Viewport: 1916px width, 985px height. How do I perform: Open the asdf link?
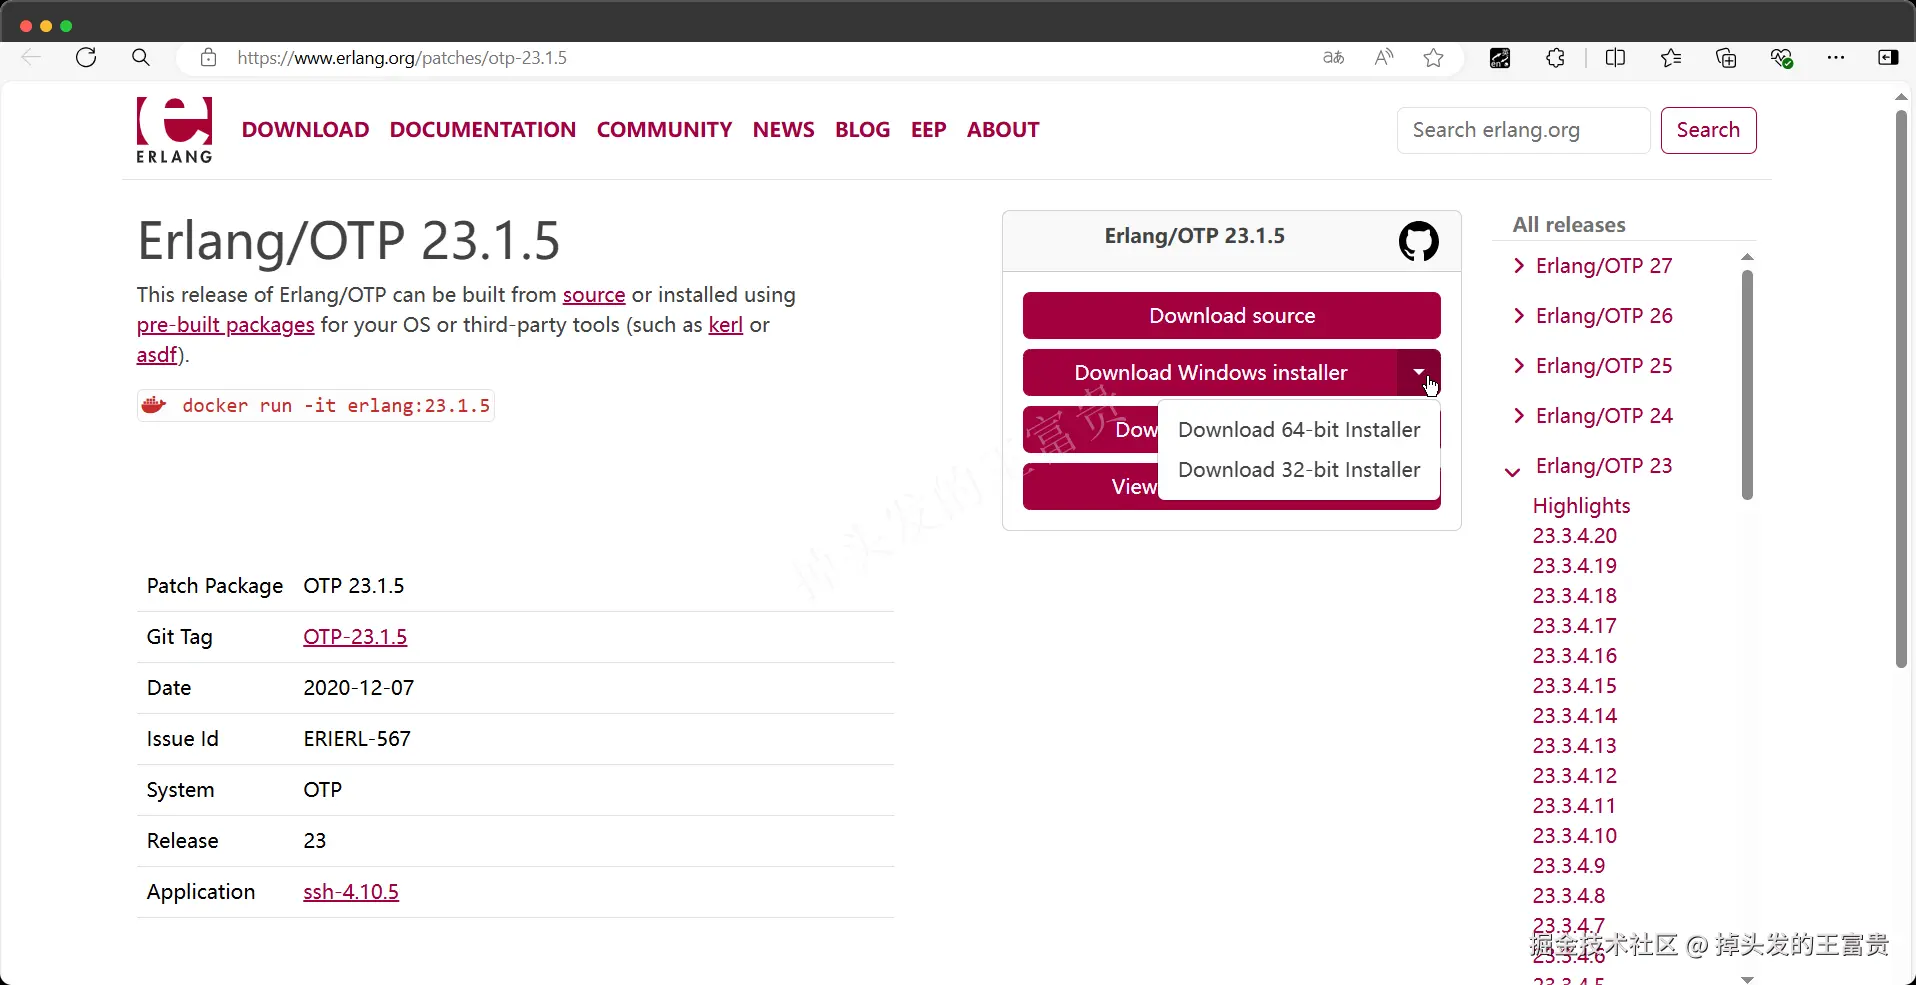point(157,355)
